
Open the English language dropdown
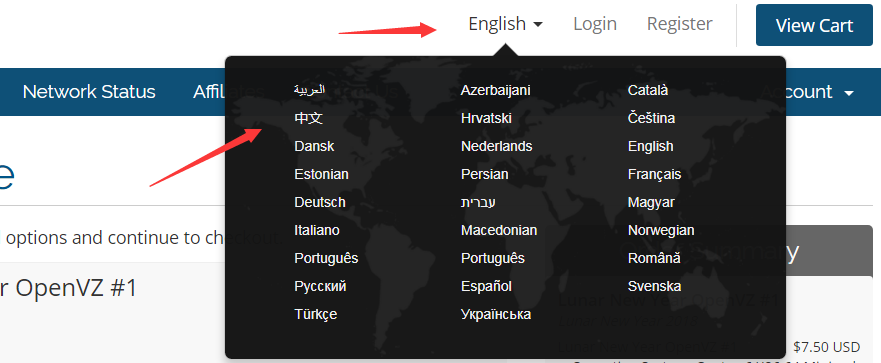click(506, 24)
